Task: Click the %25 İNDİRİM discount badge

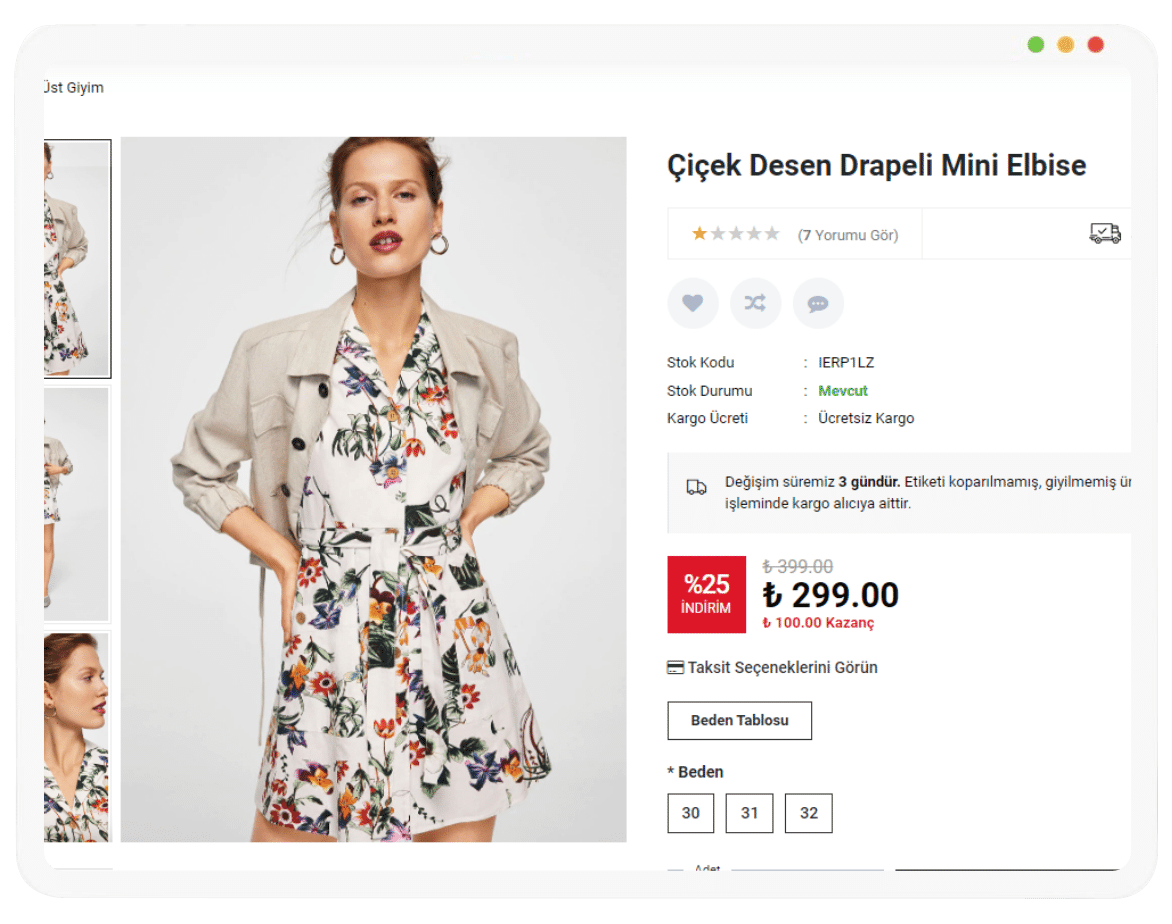Action: click(706, 594)
